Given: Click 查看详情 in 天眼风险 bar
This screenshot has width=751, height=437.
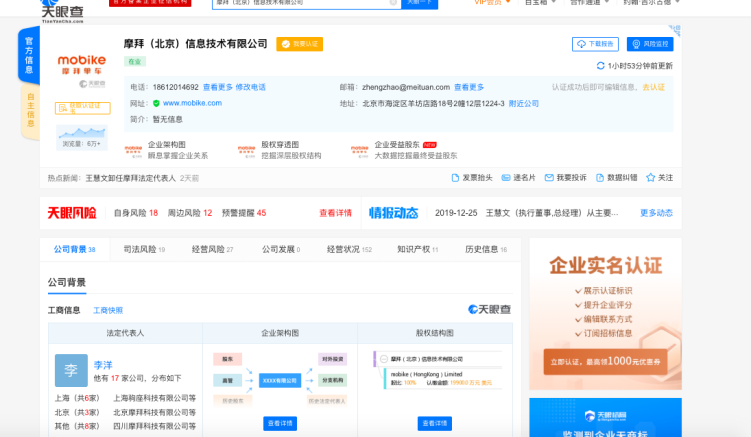Looking at the screenshot, I should point(335,213).
